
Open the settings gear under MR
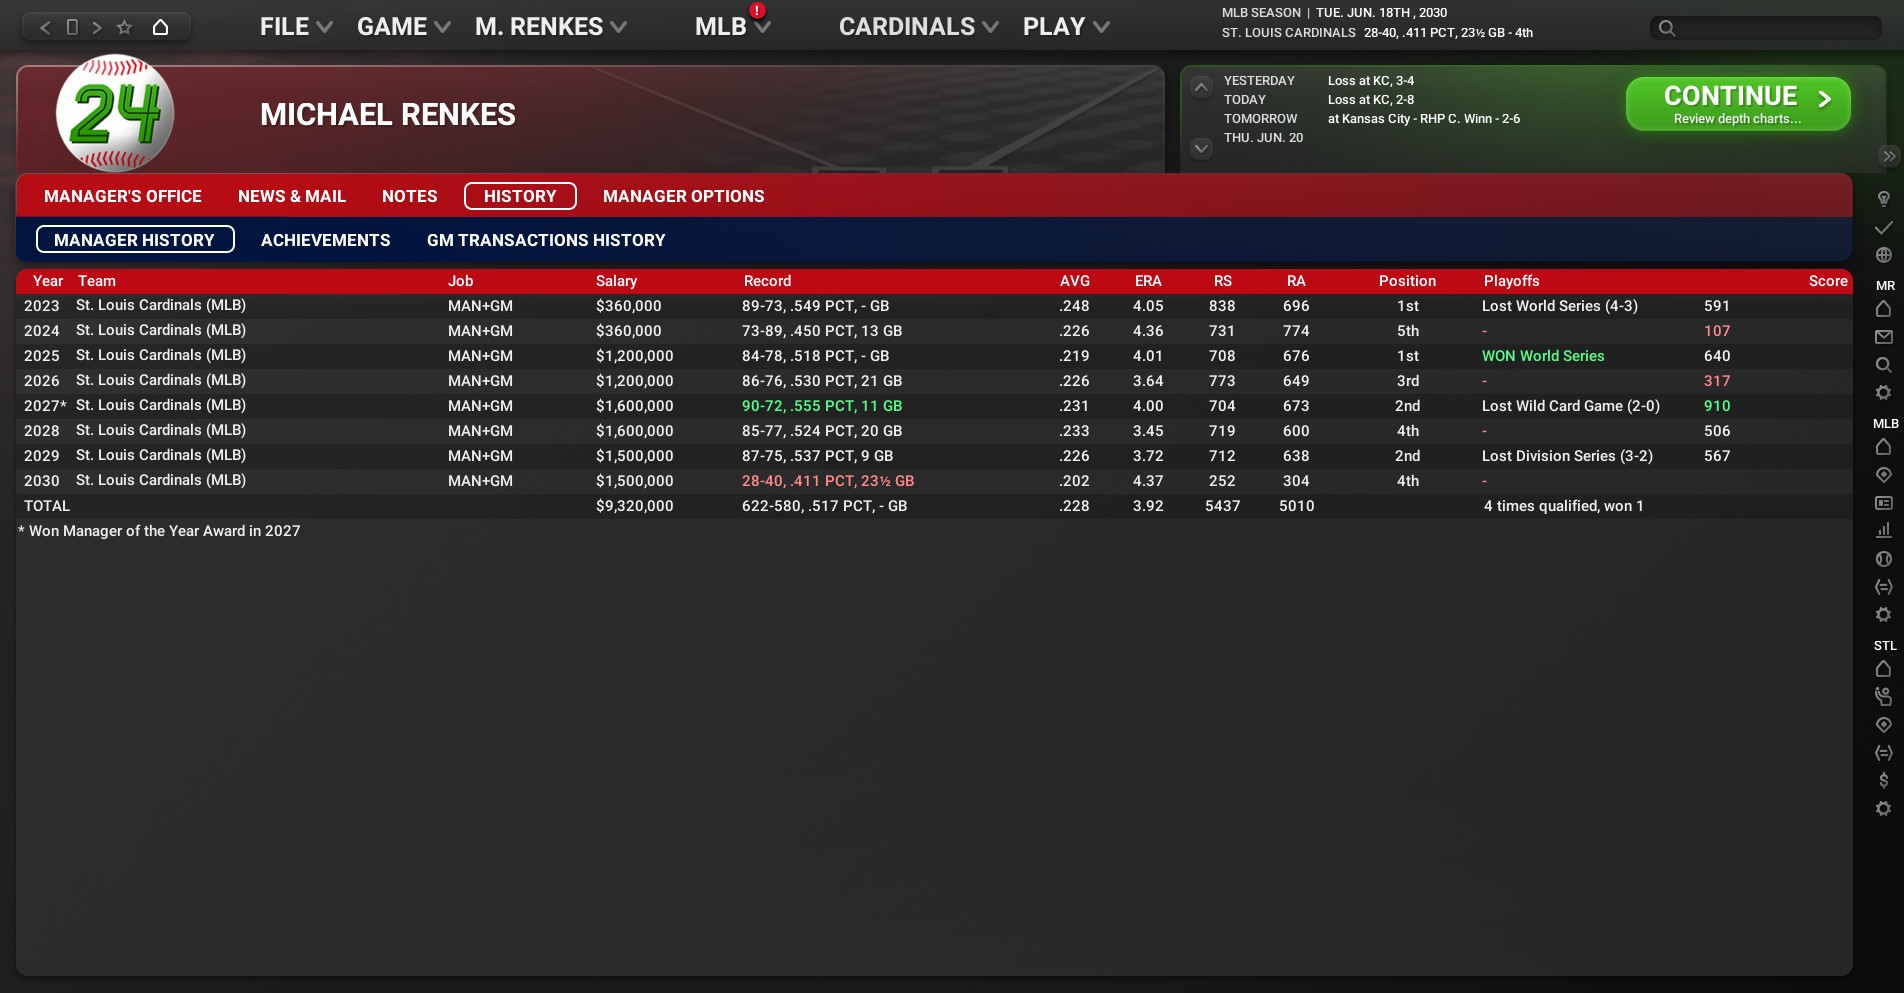tap(1884, 393)
